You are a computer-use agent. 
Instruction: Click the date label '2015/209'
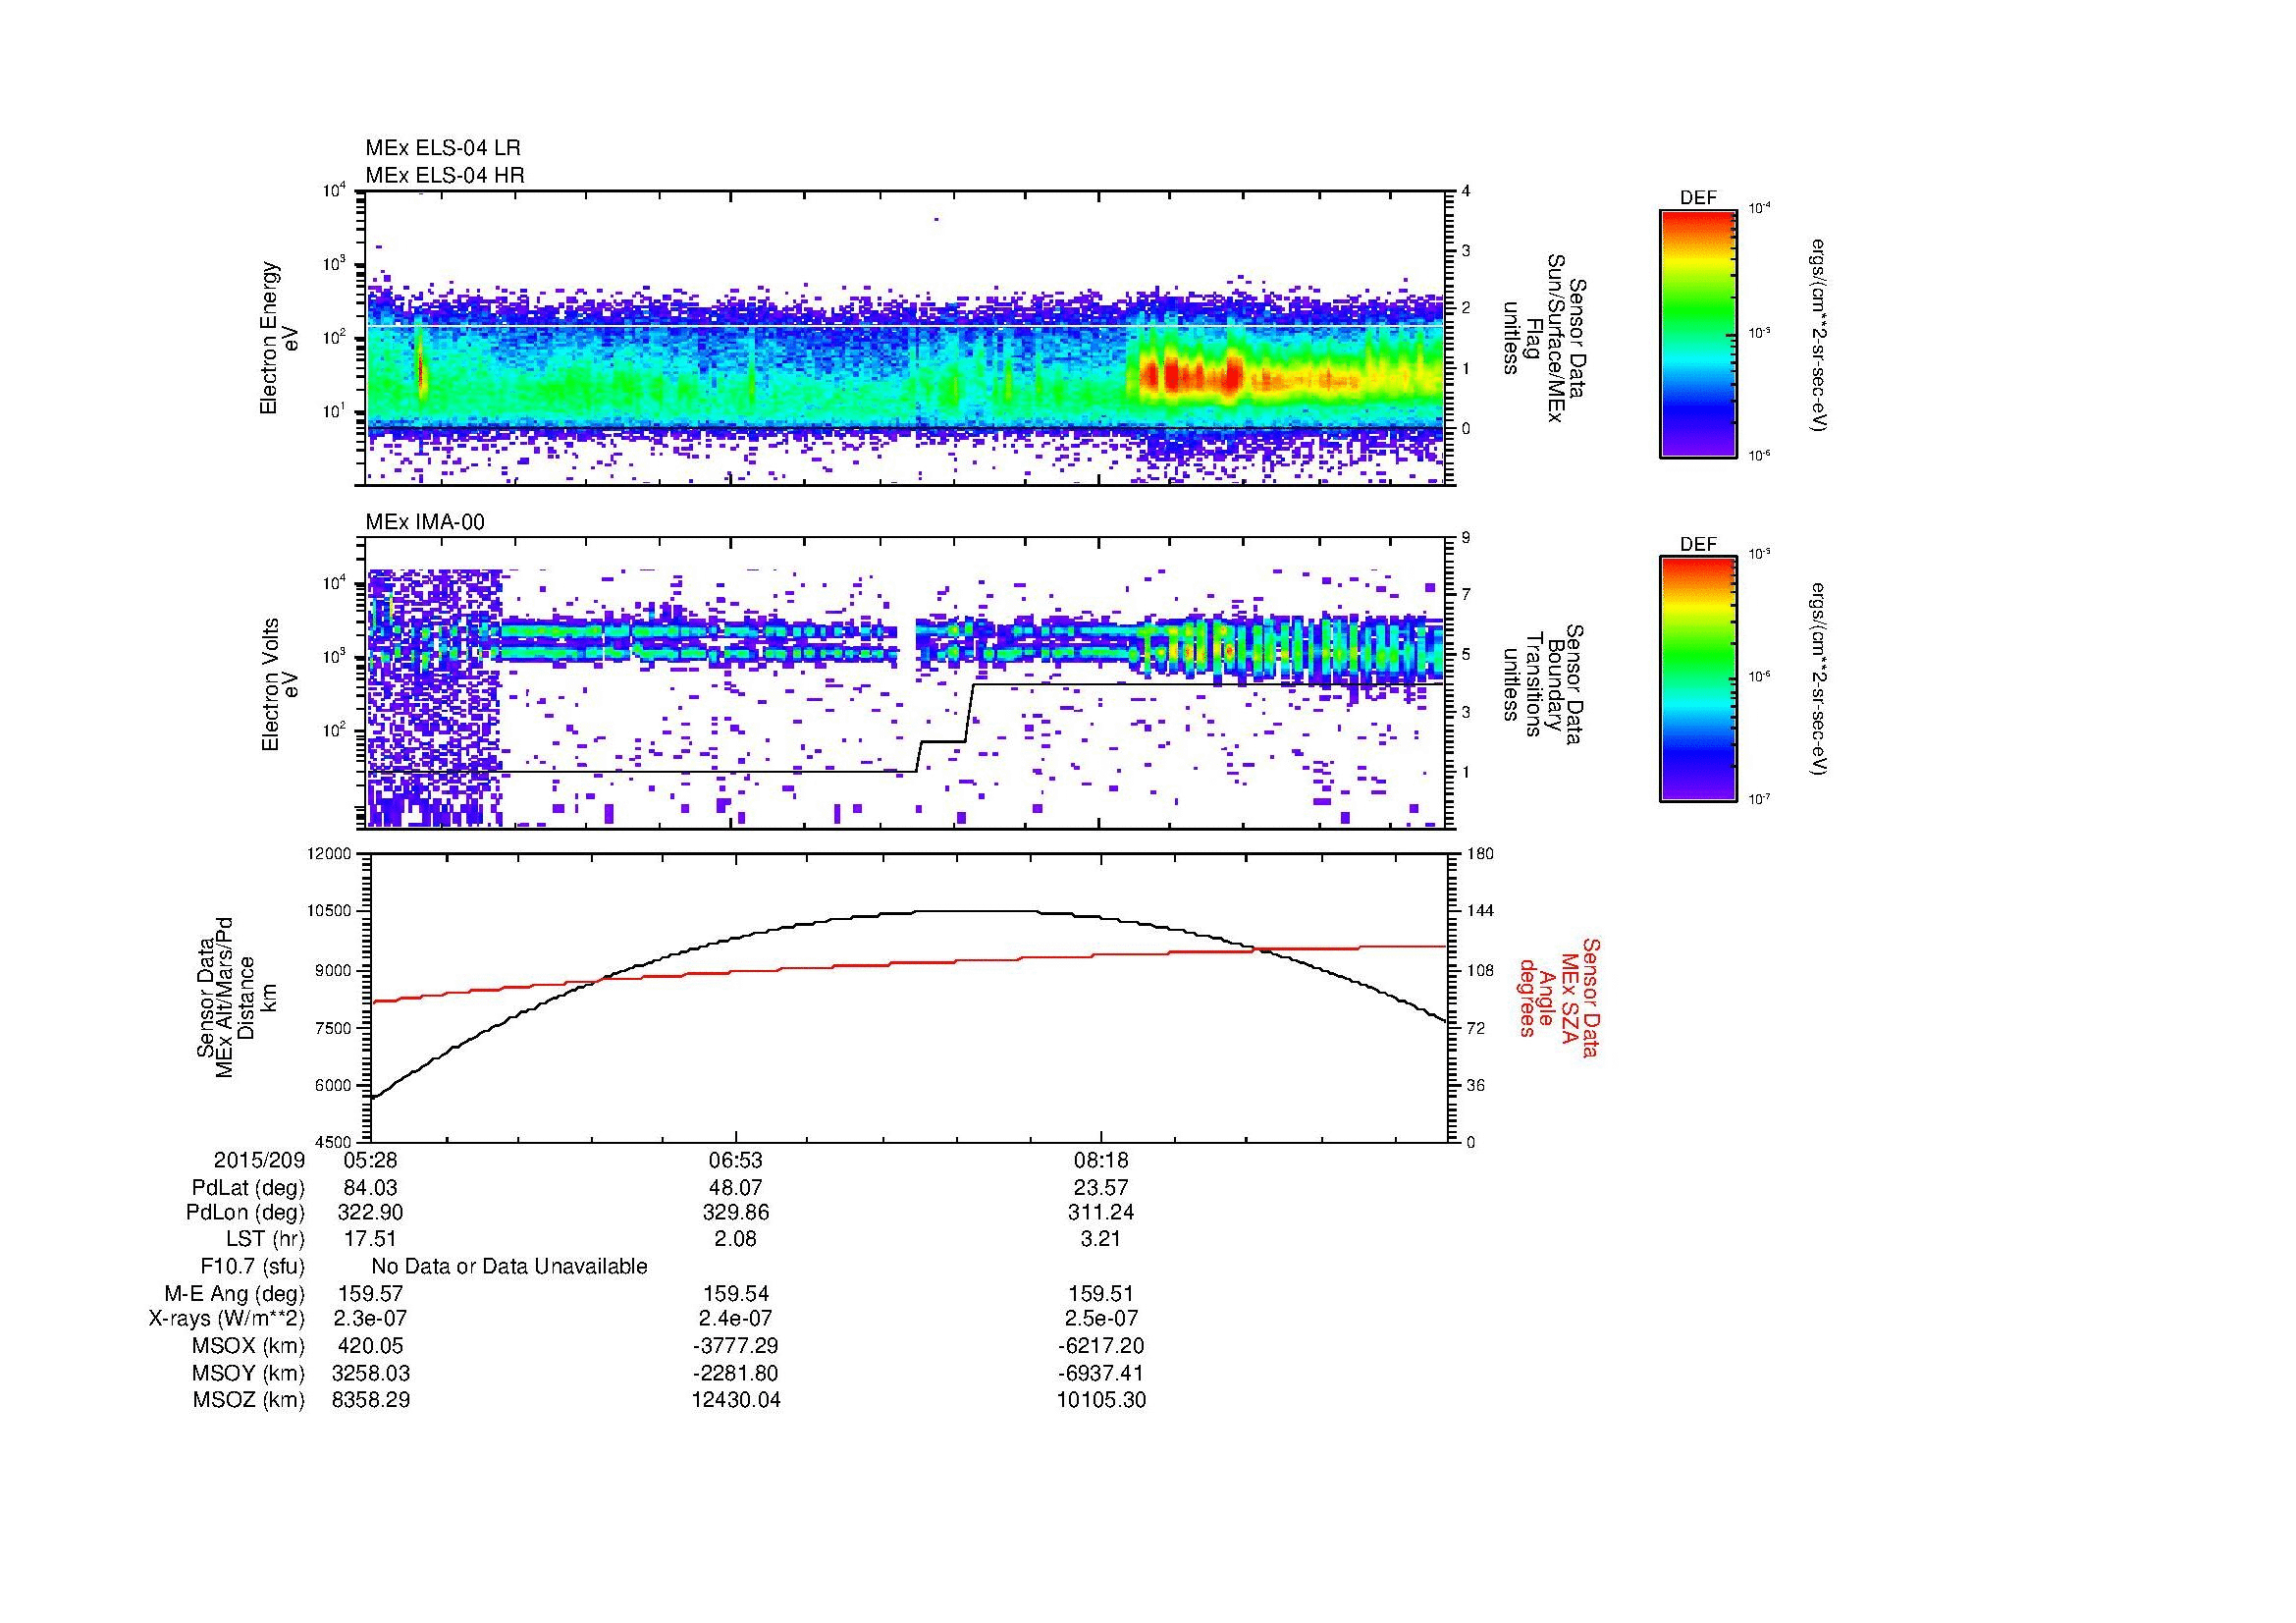pyautogui.click(x=259, y=1160)
